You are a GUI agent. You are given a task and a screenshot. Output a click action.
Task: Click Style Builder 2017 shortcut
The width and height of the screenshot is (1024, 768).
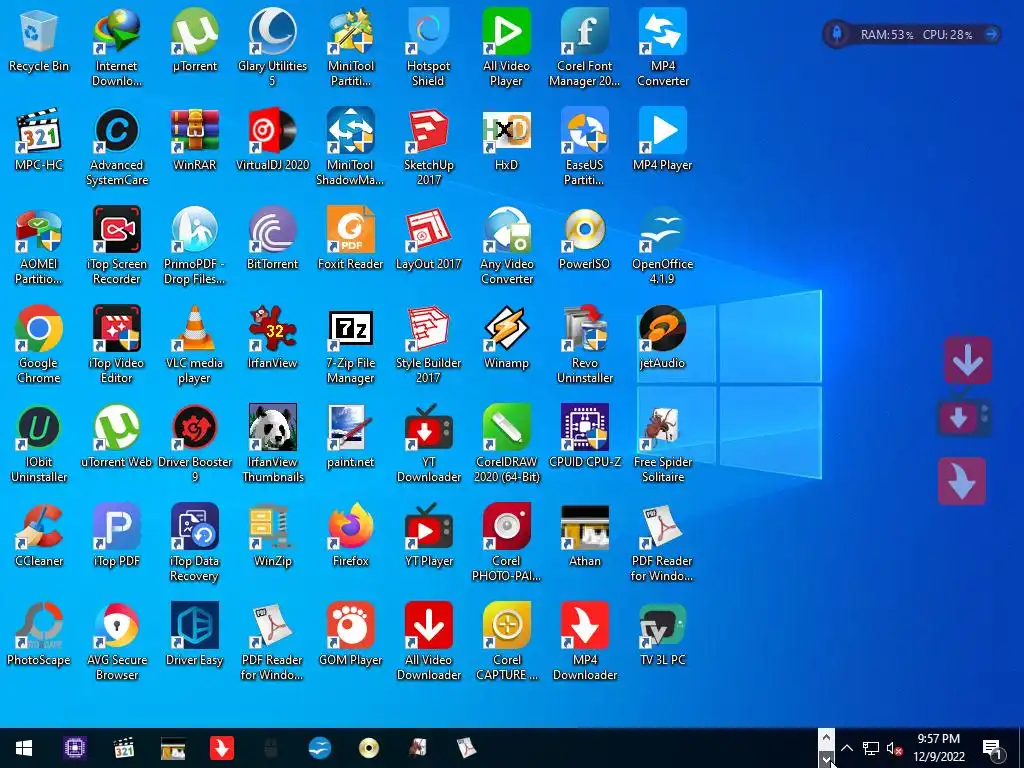coord(428,345)
